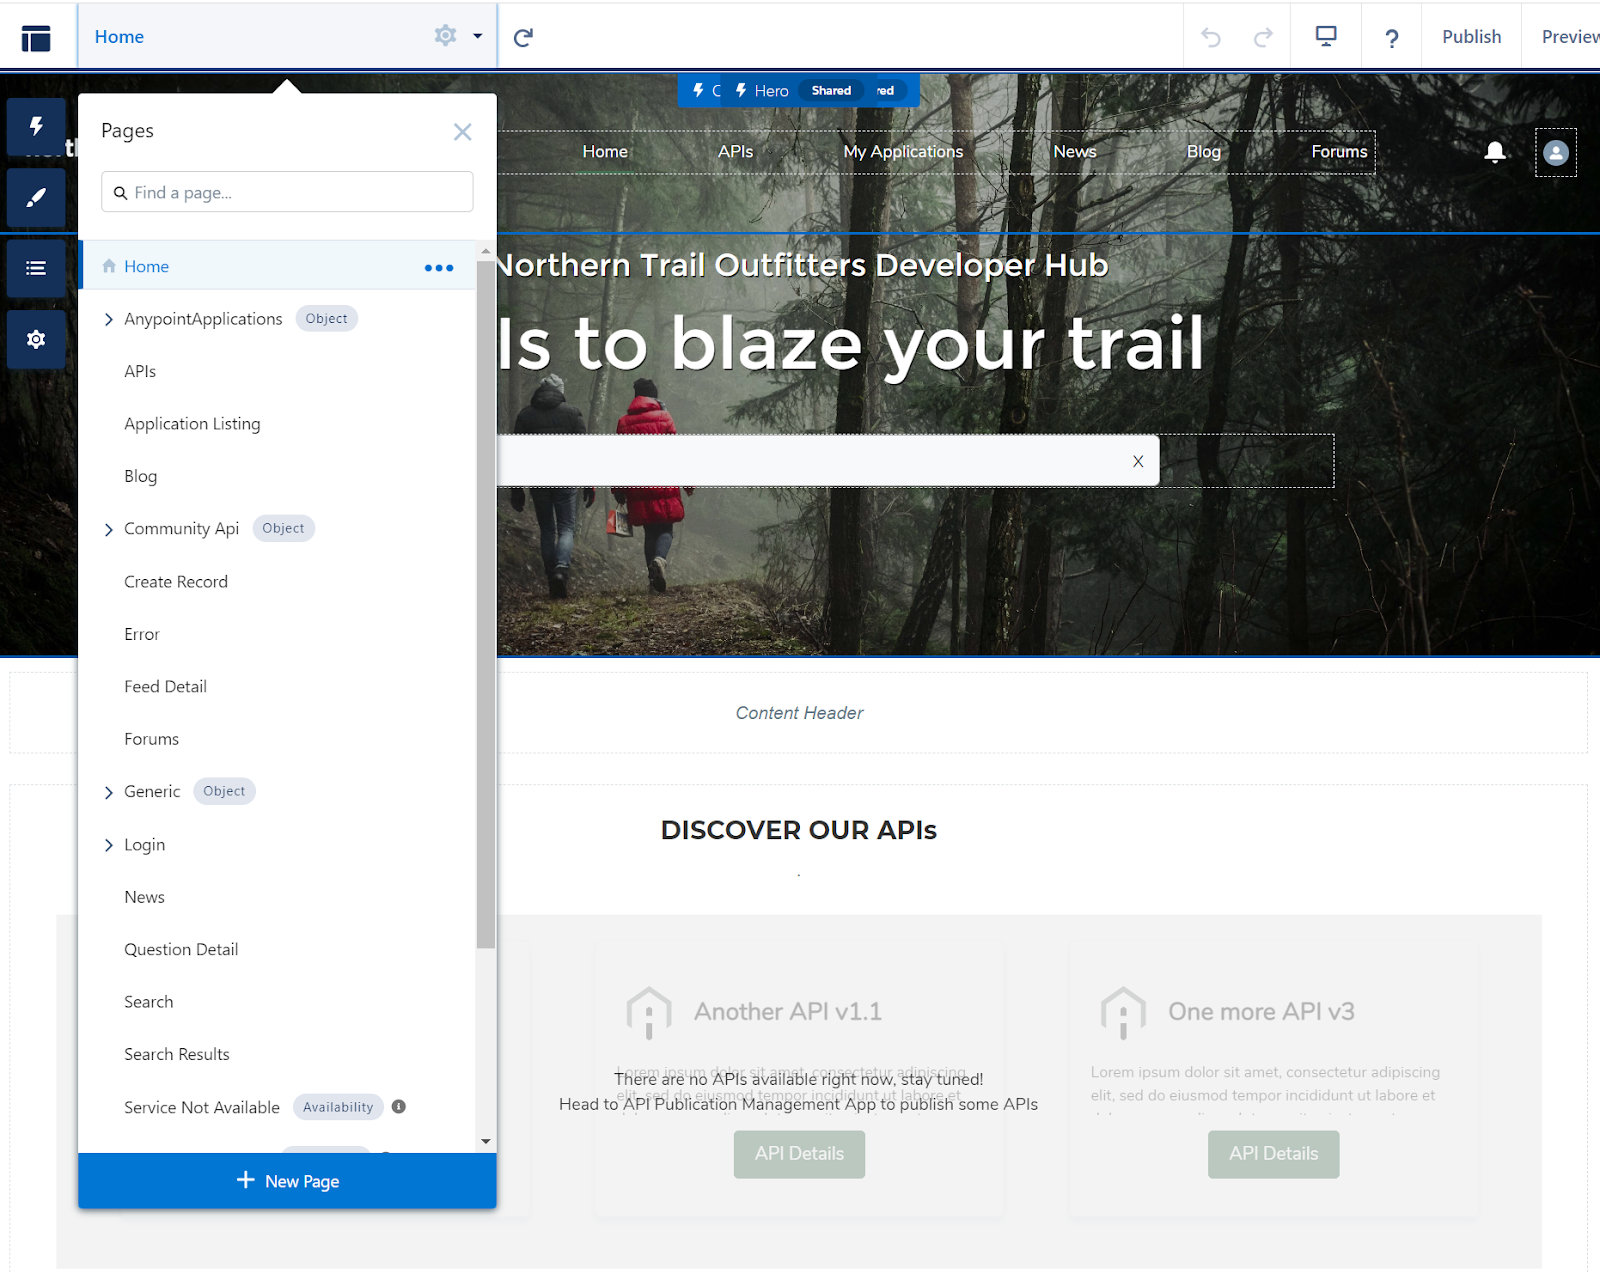Click API Details under One more API v3
1600x1274 pixels.
click(x=1273, y=1154)
